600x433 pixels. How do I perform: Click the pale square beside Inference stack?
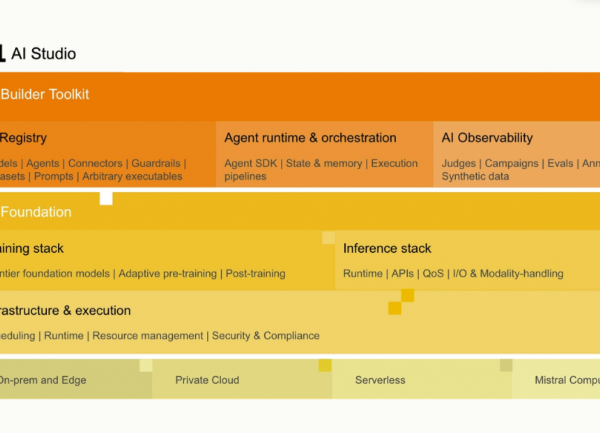(328, 238)
